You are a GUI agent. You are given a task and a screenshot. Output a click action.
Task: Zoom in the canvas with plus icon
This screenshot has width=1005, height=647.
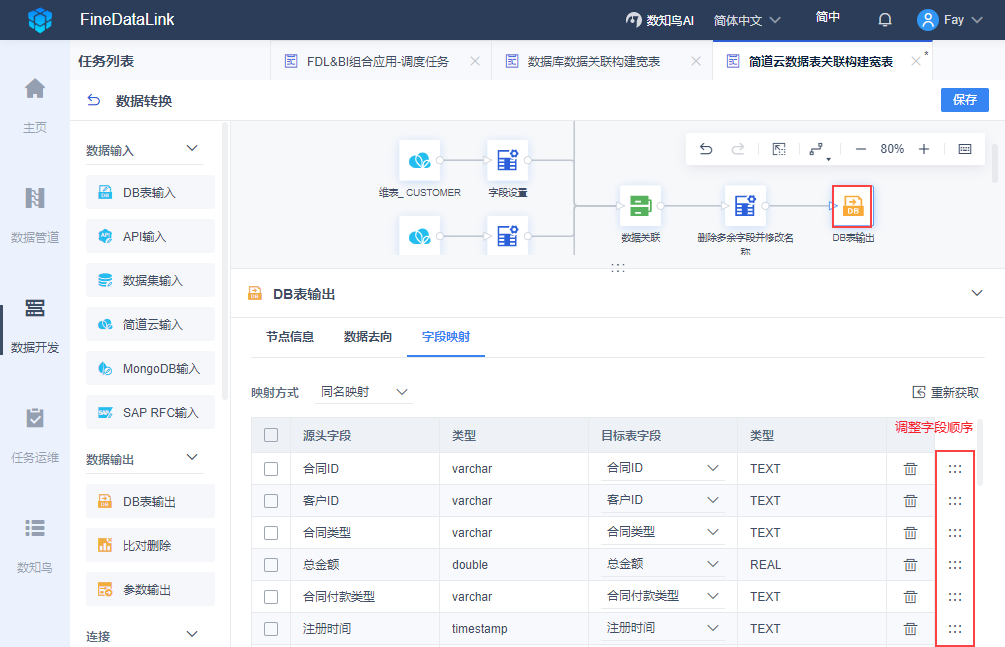924,149
